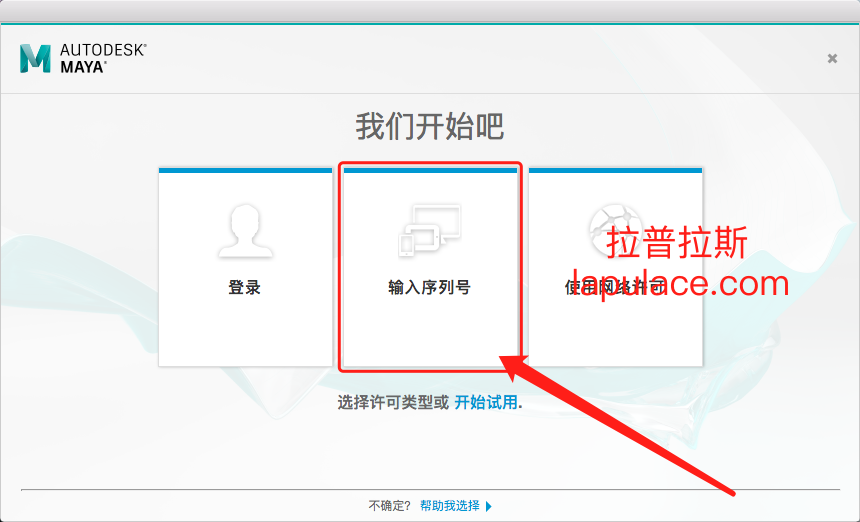Click the devices icon above 输入序列号
The image size is (860, 522).
[x=429, y=230]
